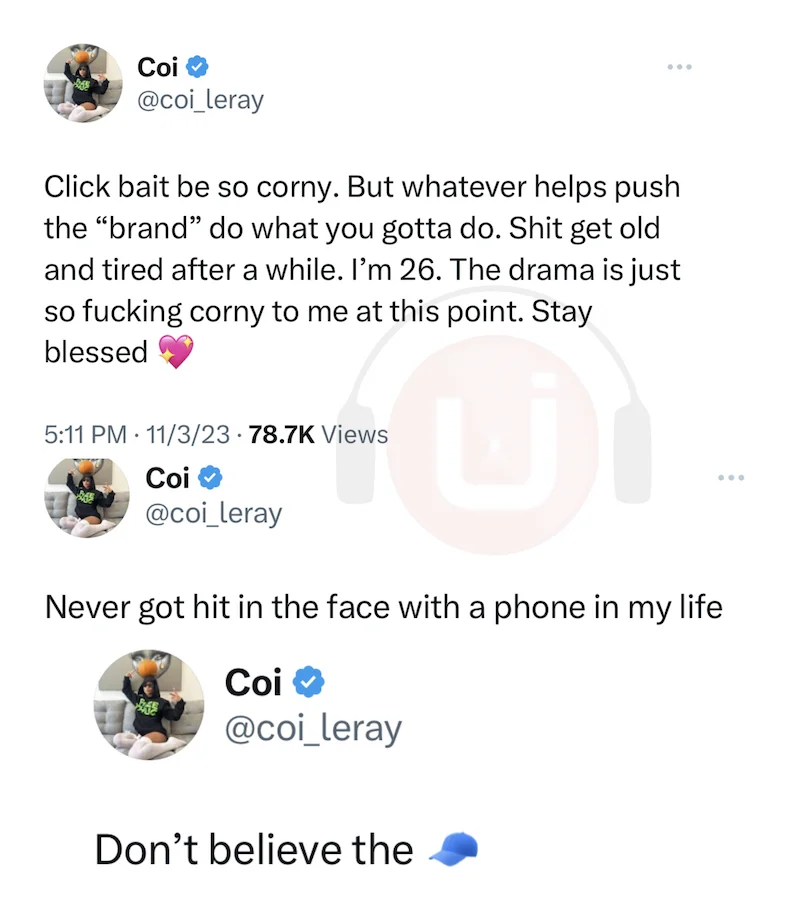
Task: Open the avatar on the 'Never got hit' tweet
Action: (87, 498)
